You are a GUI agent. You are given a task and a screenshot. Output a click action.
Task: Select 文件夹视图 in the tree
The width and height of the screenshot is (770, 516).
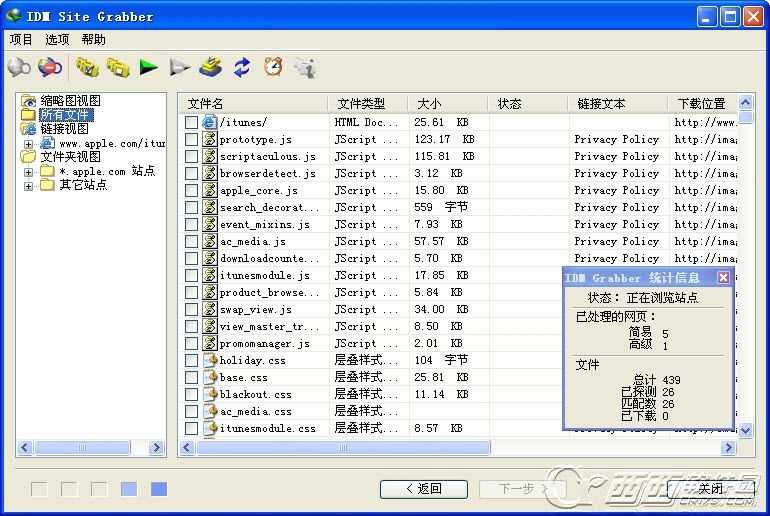[x=70, y=157]
